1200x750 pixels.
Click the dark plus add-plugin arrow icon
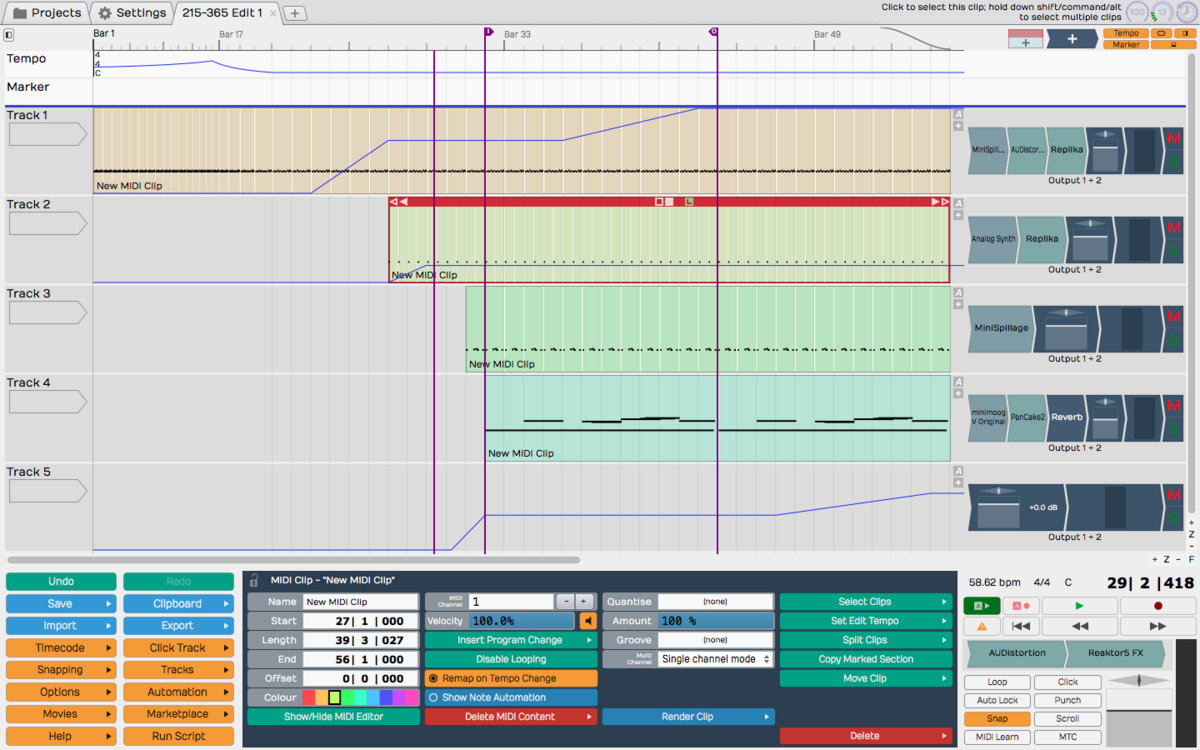point(1072,39)
